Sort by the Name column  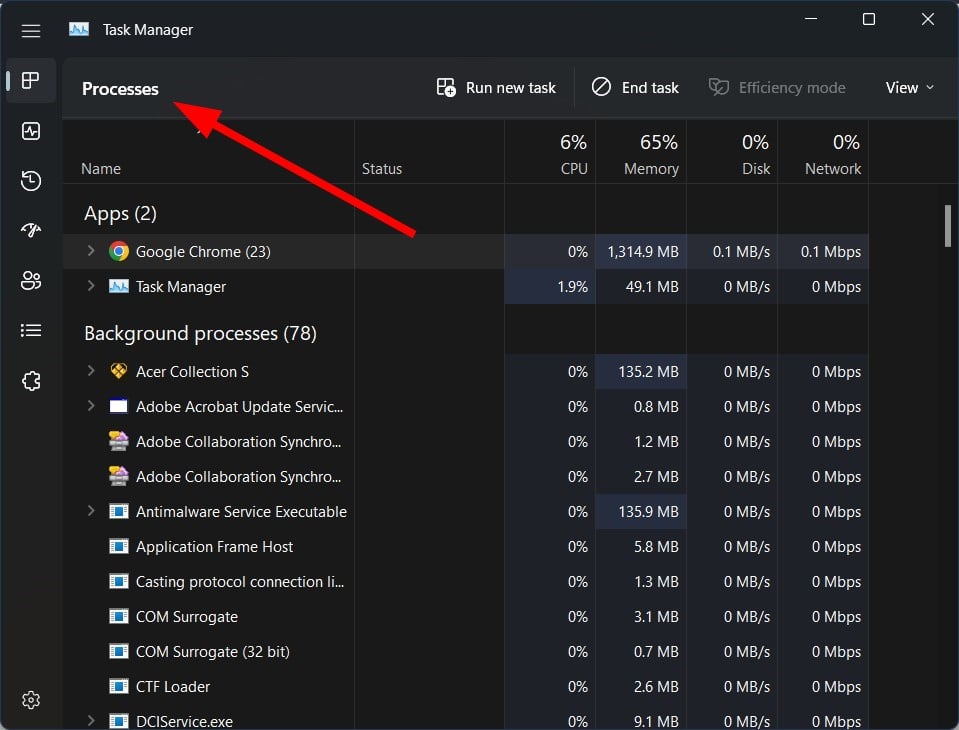tap(209, 152)
